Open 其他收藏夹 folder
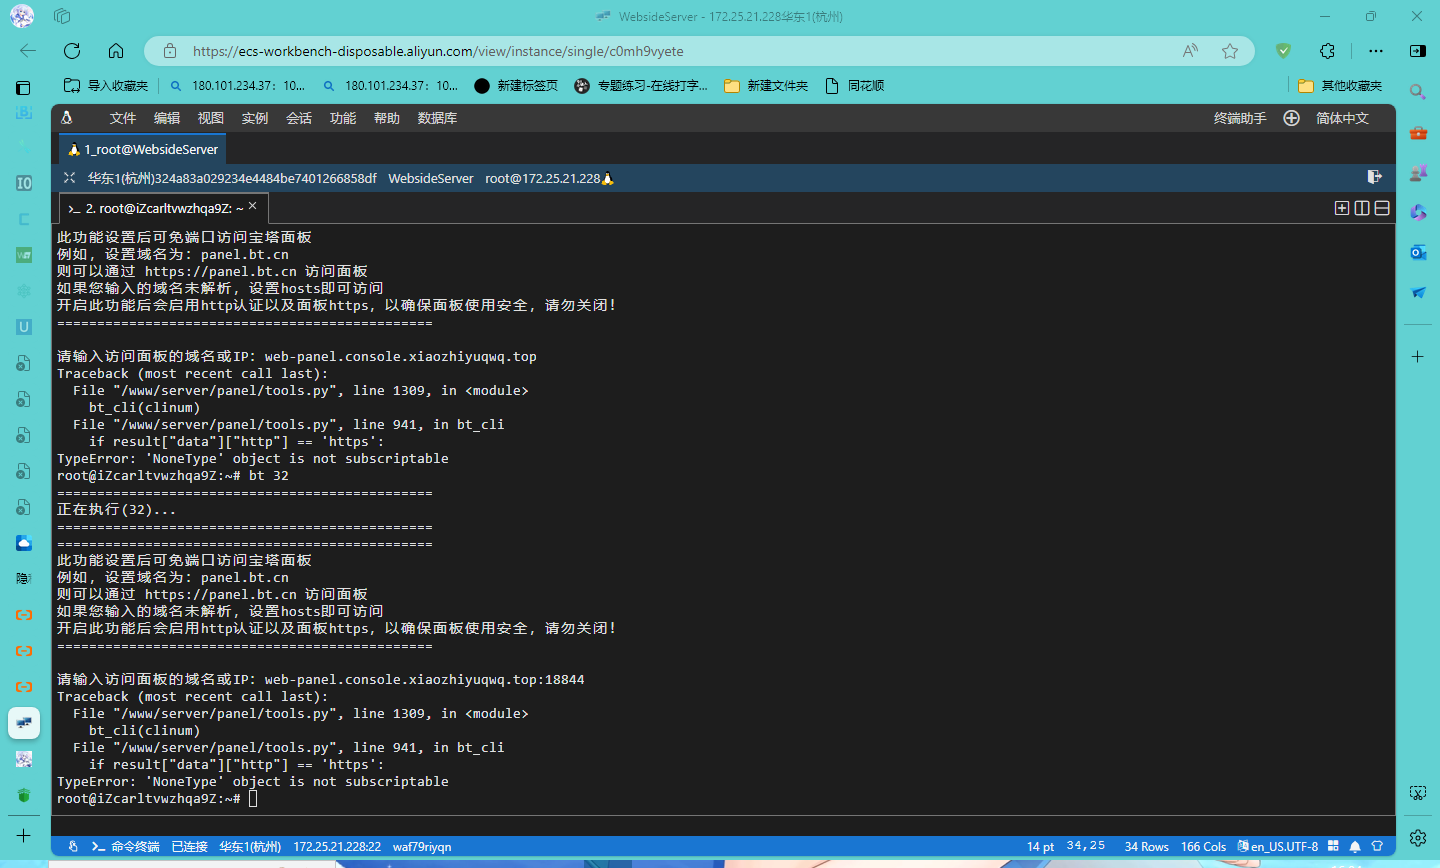 click(1340, 86)
